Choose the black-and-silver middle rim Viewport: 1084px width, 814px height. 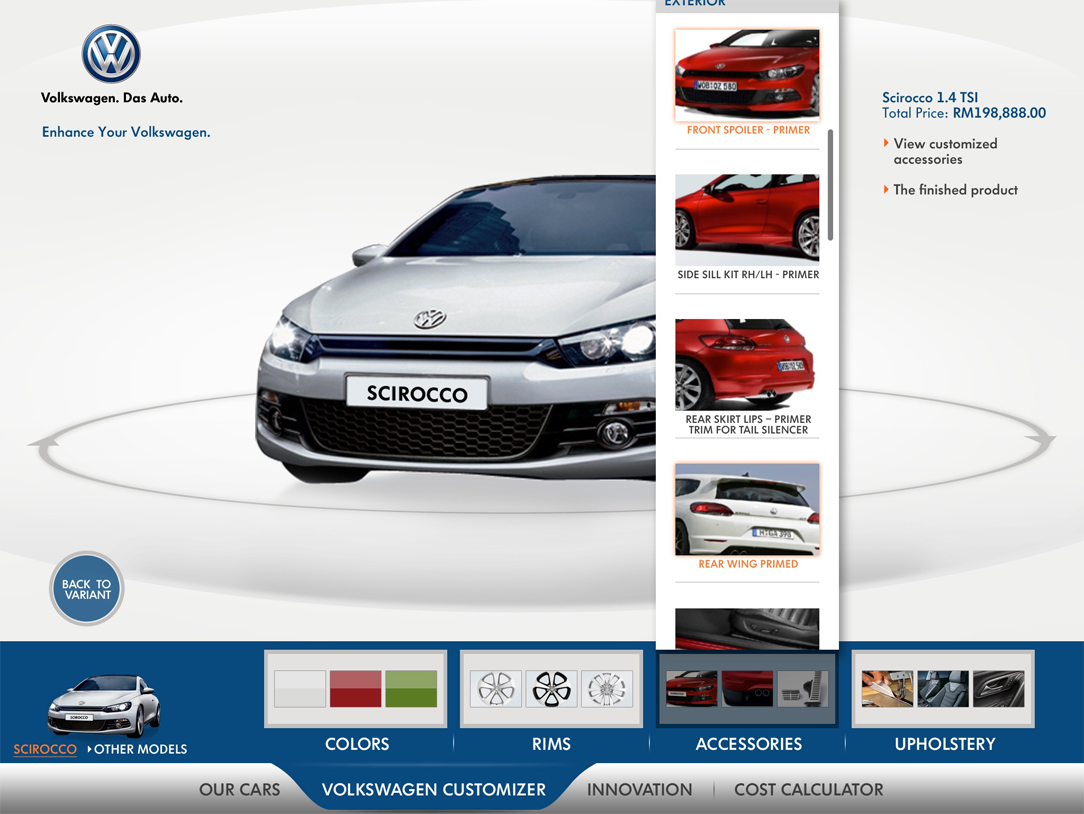551,688
